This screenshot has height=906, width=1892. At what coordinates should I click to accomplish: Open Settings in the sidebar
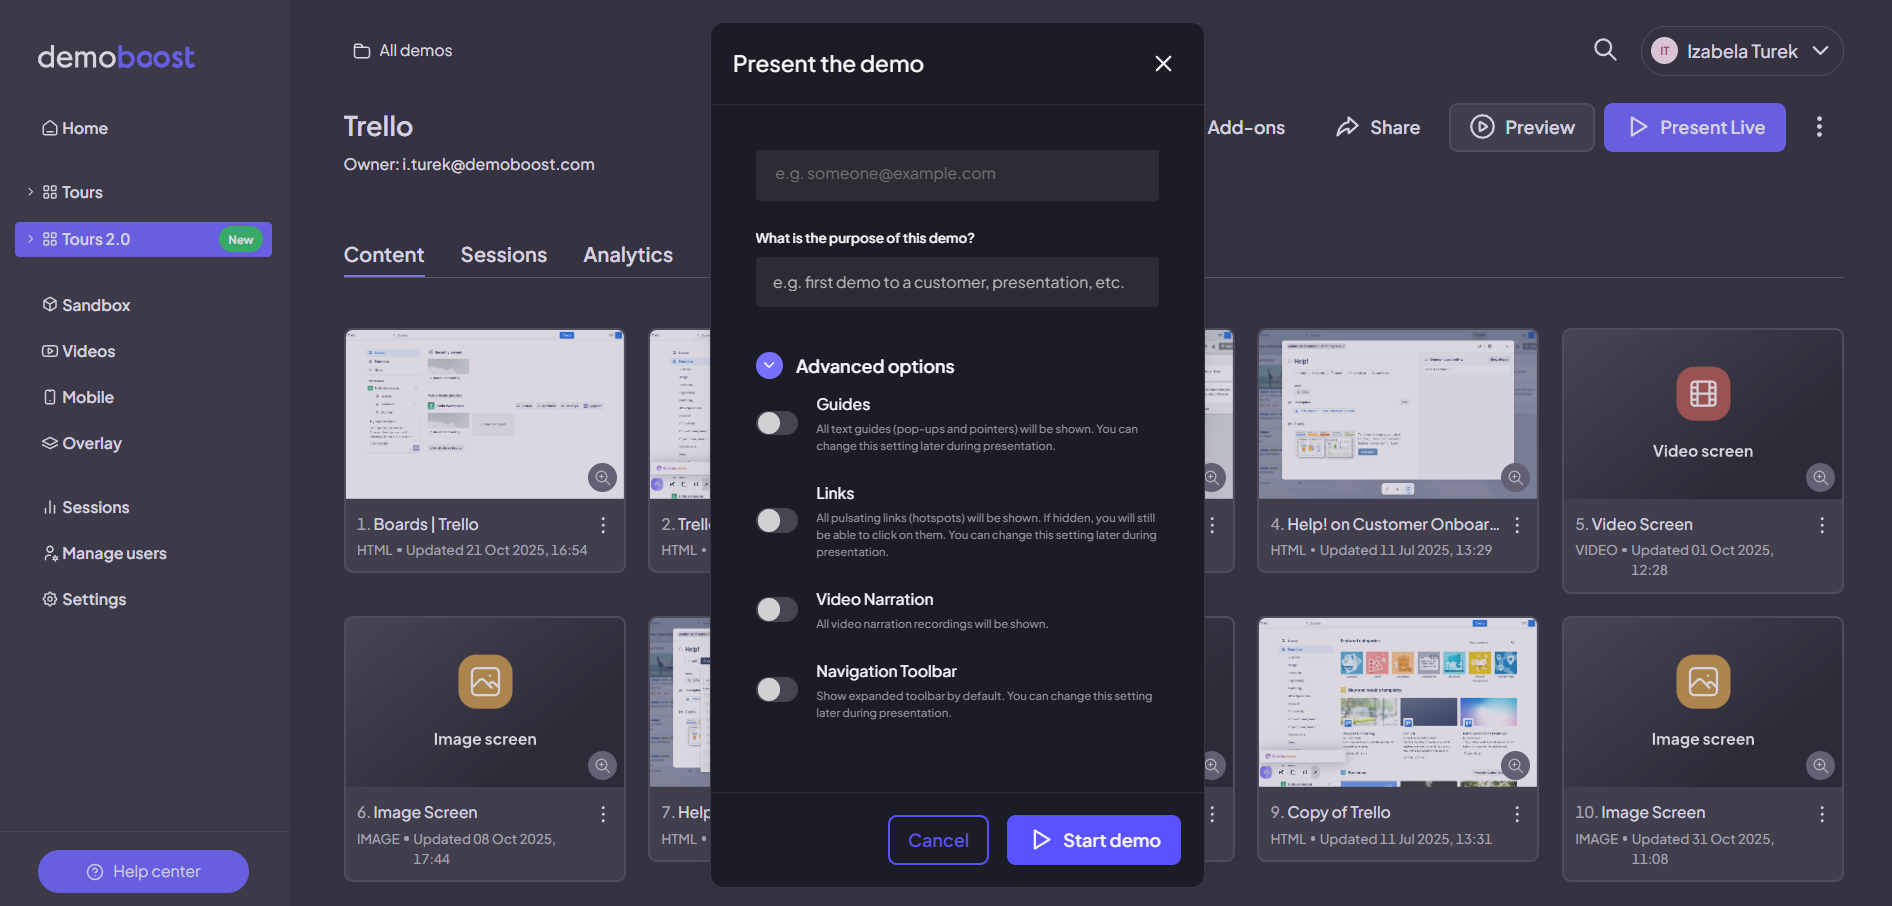point(84,599)
